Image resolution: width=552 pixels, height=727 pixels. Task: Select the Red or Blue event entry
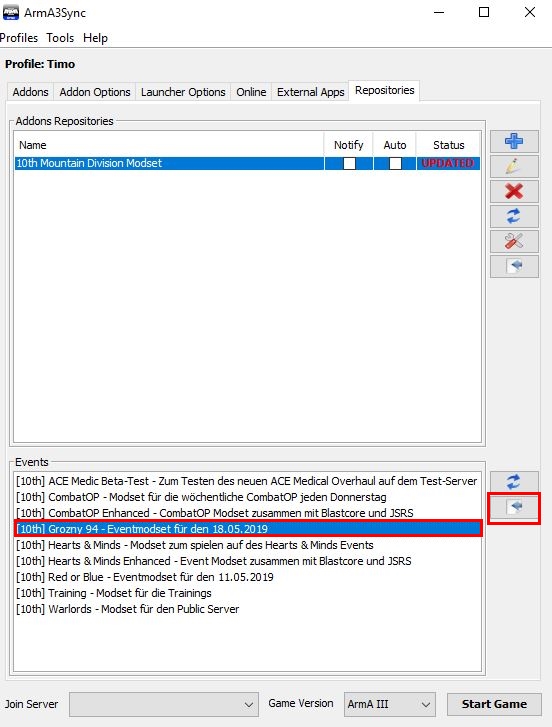145,577
